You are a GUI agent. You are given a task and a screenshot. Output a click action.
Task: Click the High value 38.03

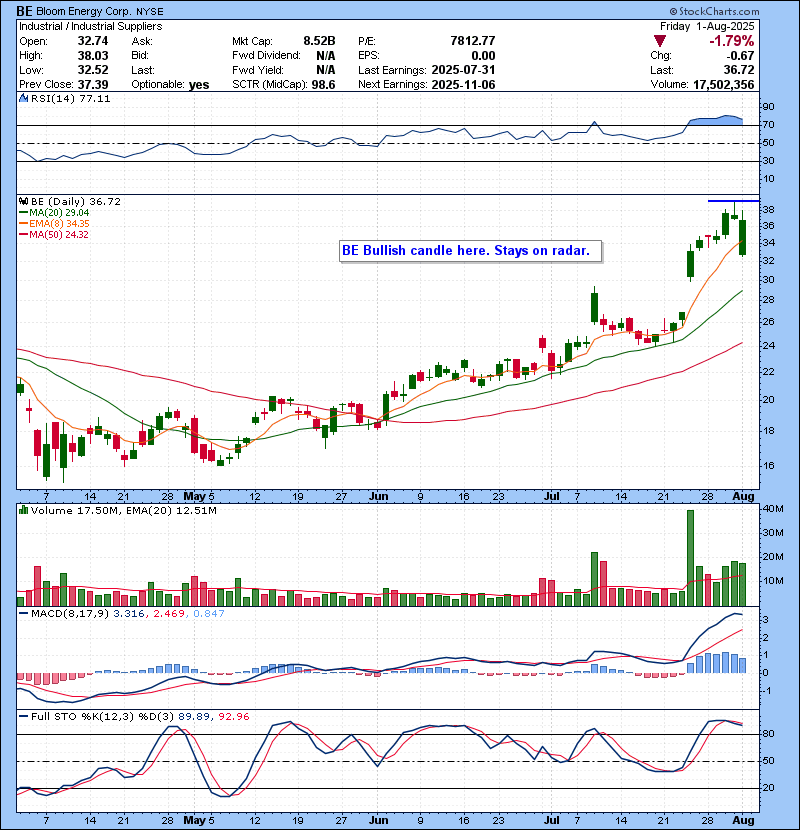93,56
